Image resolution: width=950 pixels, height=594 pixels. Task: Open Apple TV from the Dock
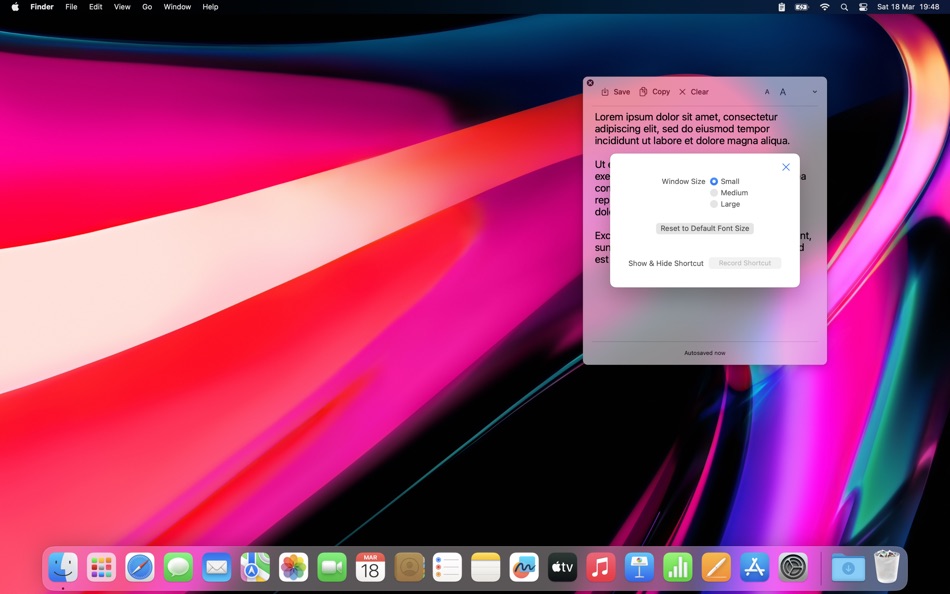click(x=562, y=567)
